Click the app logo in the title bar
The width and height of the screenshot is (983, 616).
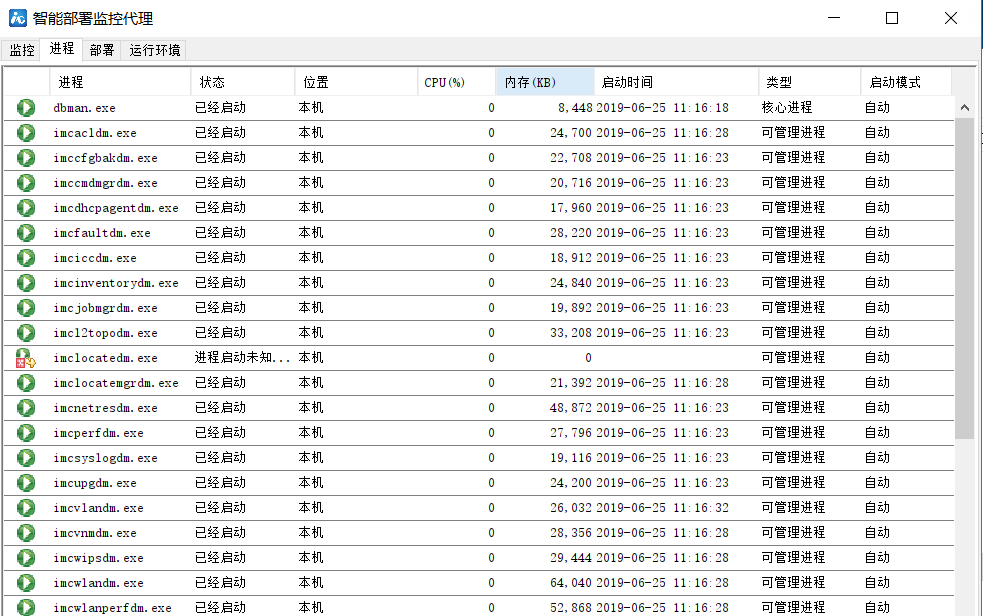coord(18,18)
